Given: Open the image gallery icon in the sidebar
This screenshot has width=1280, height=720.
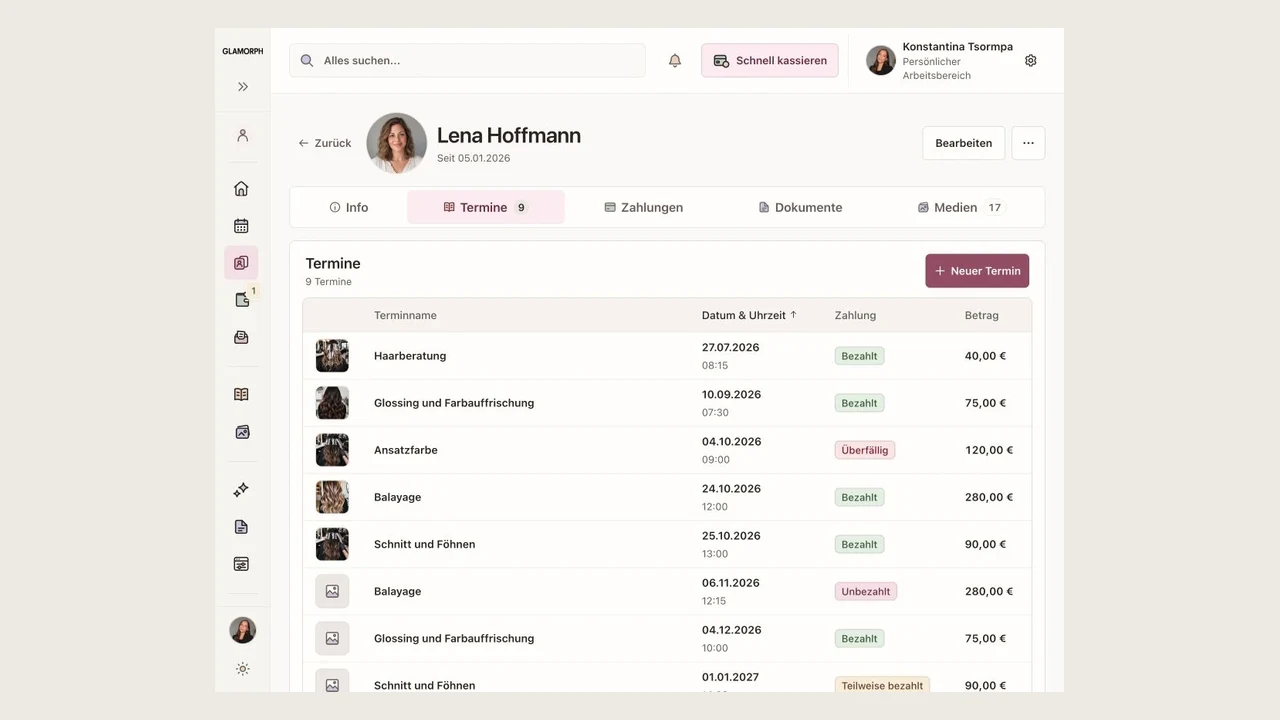Looking at the screenshot, I should pyautogui.click(x=241, y=432).
